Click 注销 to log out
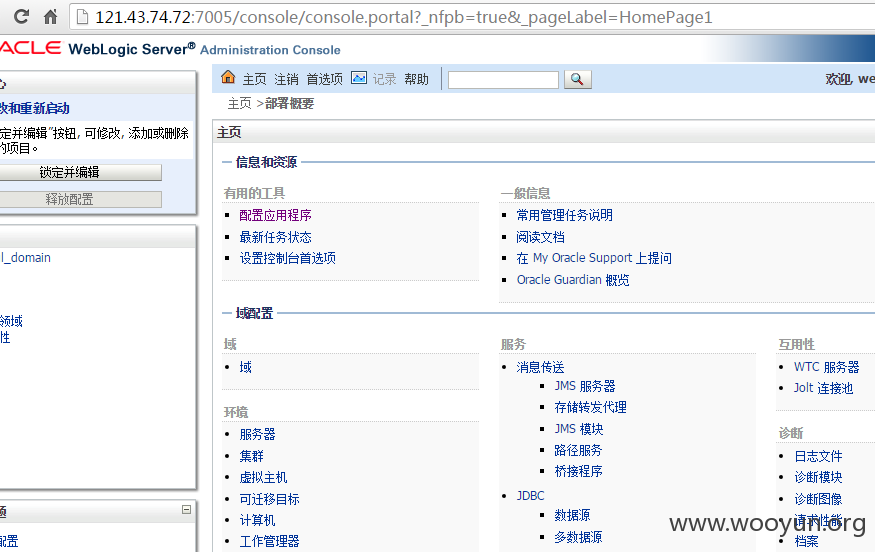The height and width of the screenshot is (552, 875). coord(286,79)
